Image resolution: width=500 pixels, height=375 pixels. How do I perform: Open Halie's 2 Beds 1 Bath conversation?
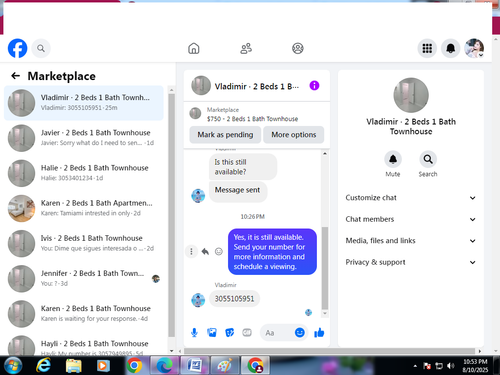tap(84, 173)
